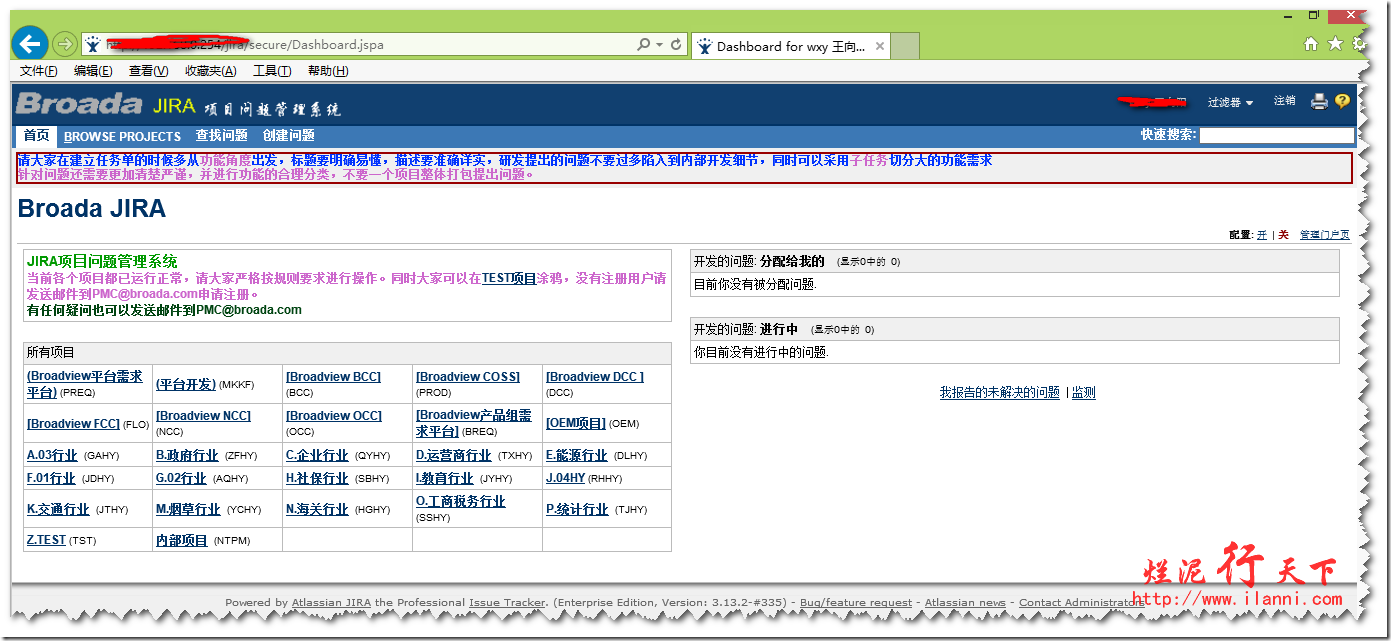Viewport: 1391px width, 641px height.
Task: Open the 收藏夹(A) favorites menu
Action: [210, 71]
